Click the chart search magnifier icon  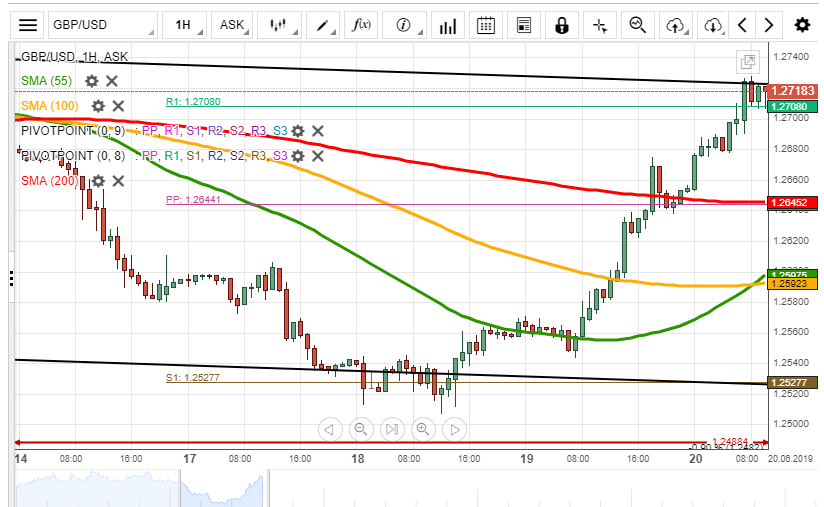[637, 25]
